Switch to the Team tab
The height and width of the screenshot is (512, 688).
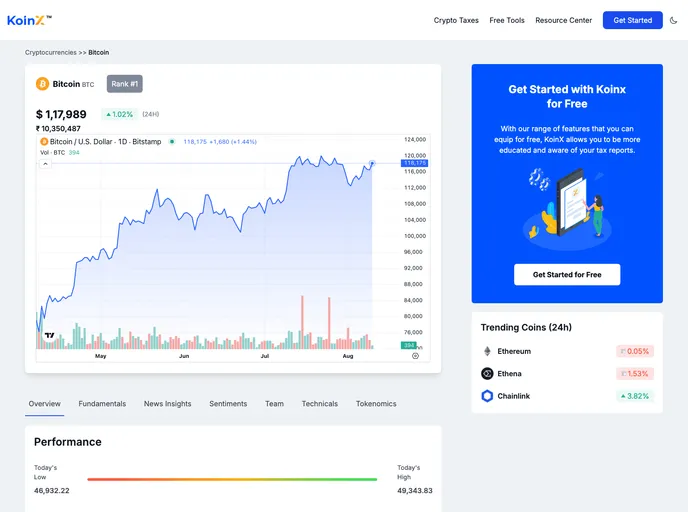(274, 404)
